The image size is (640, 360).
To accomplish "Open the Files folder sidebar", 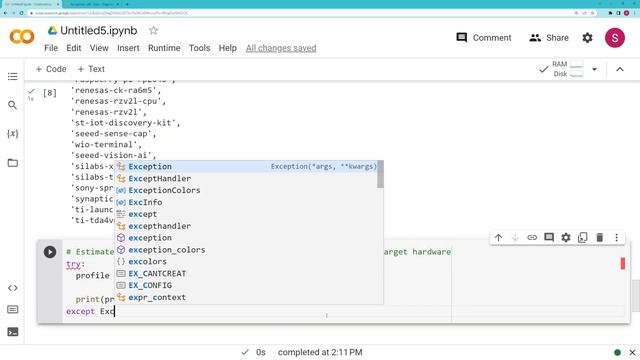I will point(13,163).
